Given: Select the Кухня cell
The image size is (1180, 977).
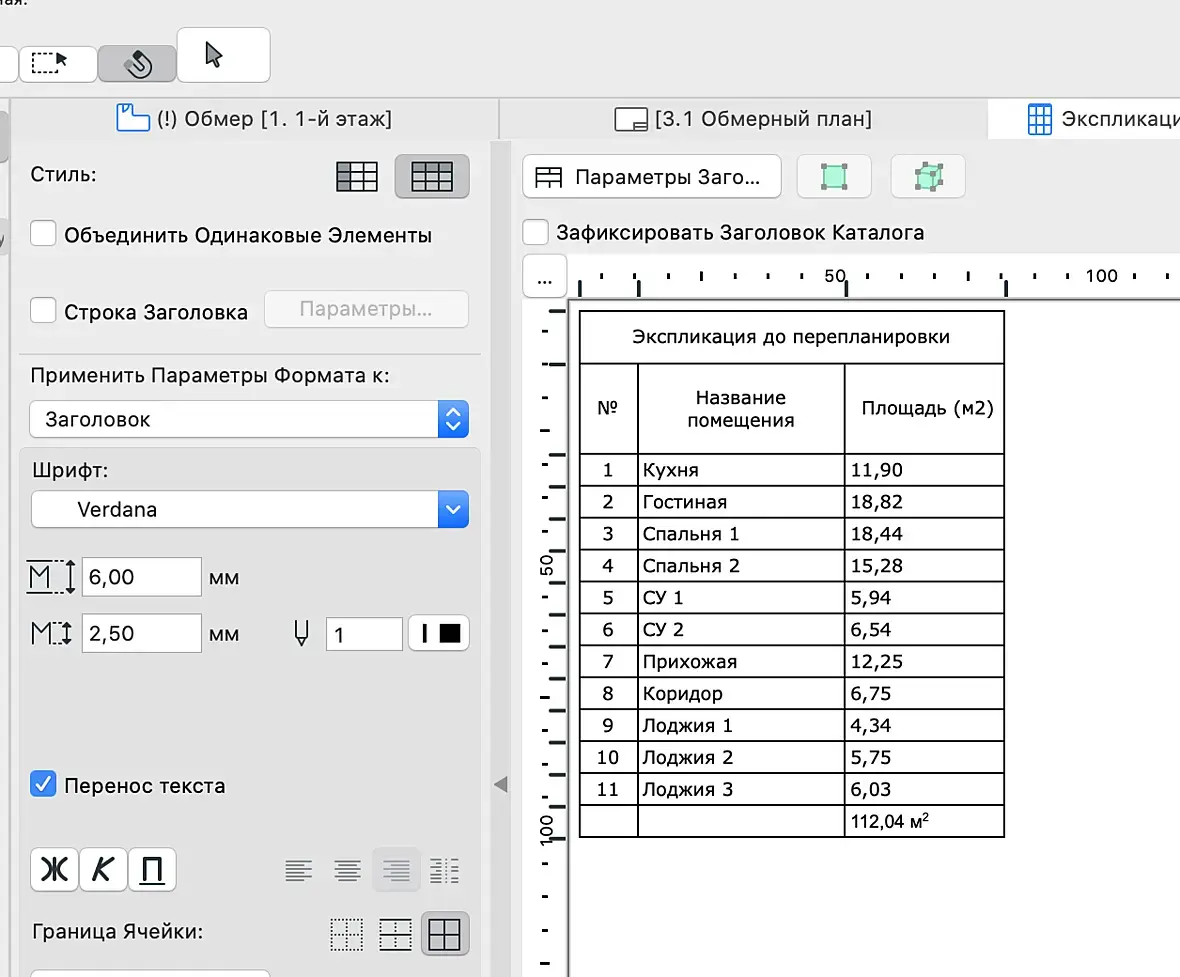Looking at the screenshot, I should (741, 470).
